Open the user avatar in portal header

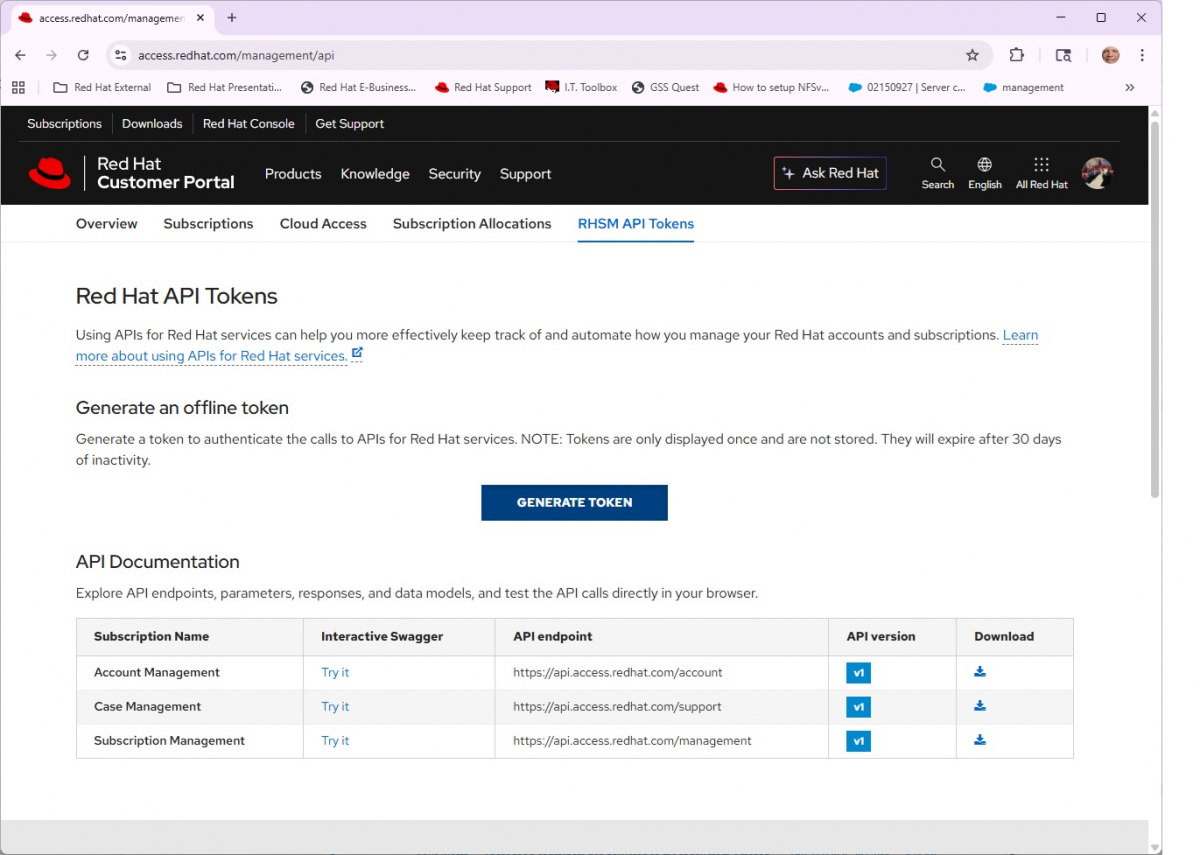(x=1097, y=173)
